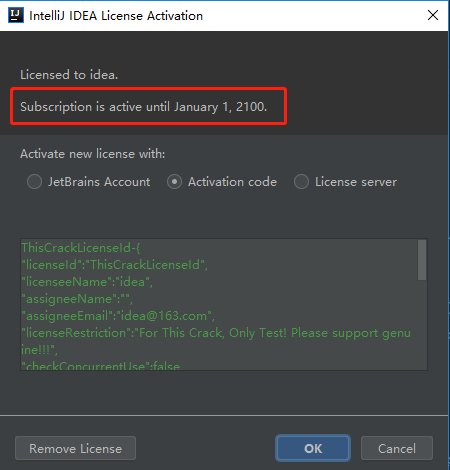
Task: Click the IntelliJ IDEA logo icon
Action: click(x=16, y=15)
